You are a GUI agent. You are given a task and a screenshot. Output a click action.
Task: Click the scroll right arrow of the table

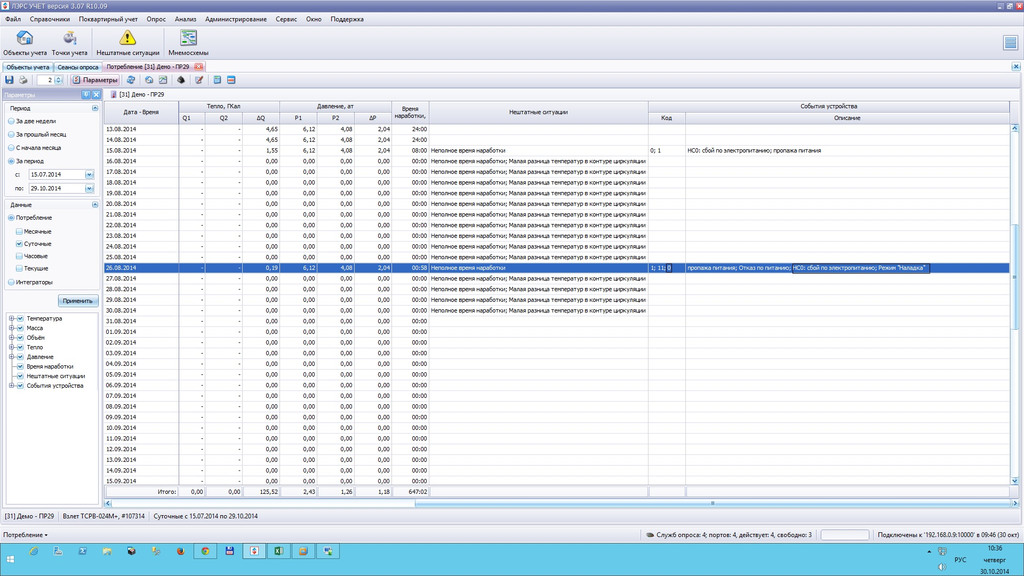[x=1015, y=503]
